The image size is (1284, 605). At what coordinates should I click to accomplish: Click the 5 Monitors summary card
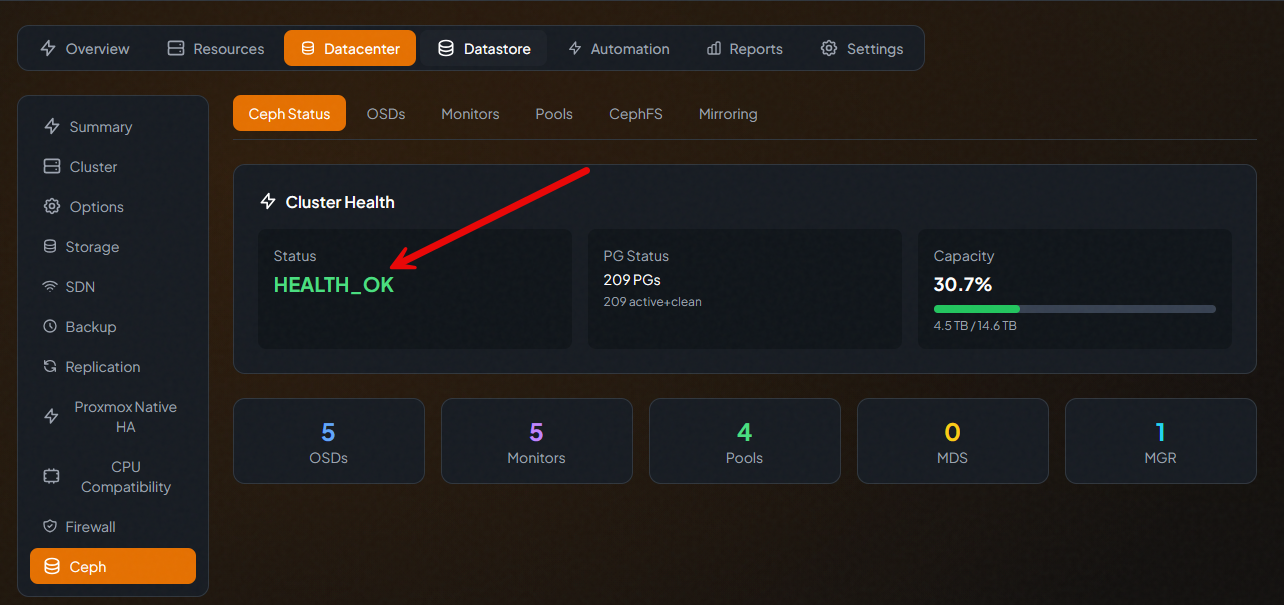(537, 441)
